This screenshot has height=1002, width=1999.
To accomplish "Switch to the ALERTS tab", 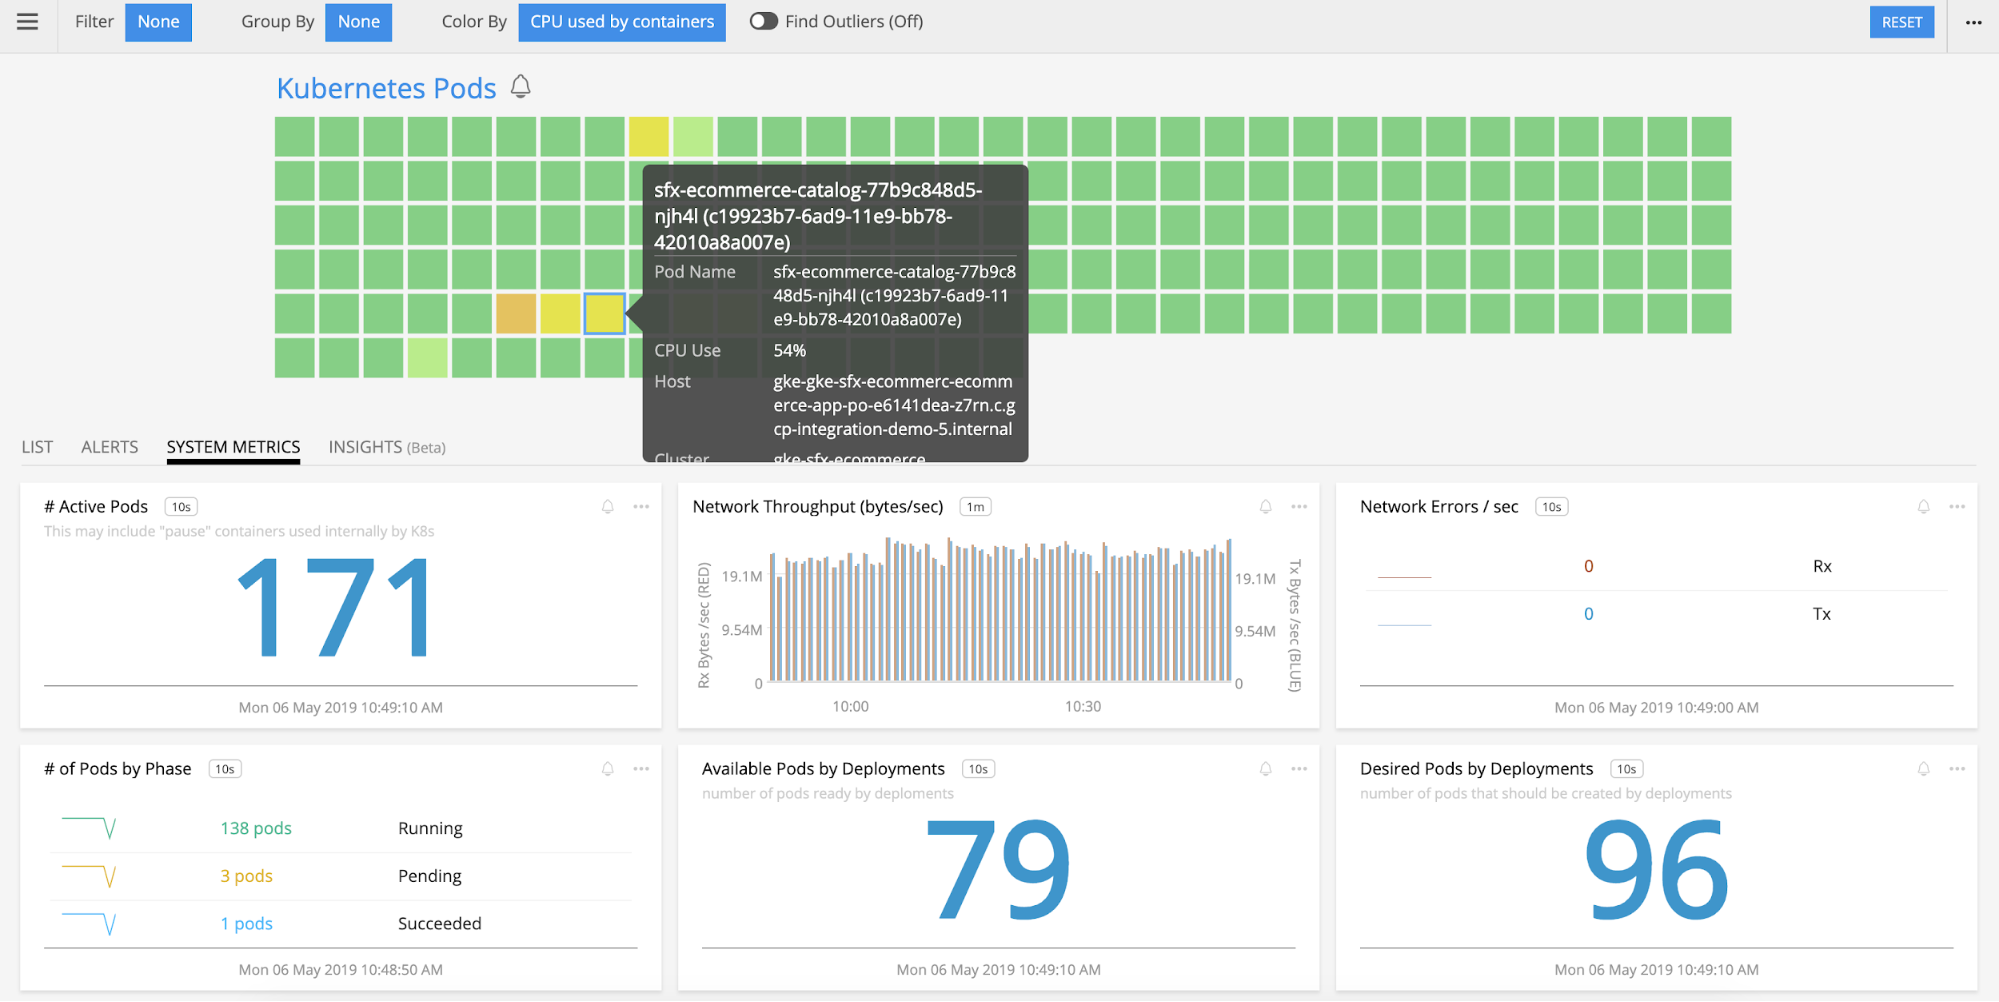I will click(x=110, y=447).
